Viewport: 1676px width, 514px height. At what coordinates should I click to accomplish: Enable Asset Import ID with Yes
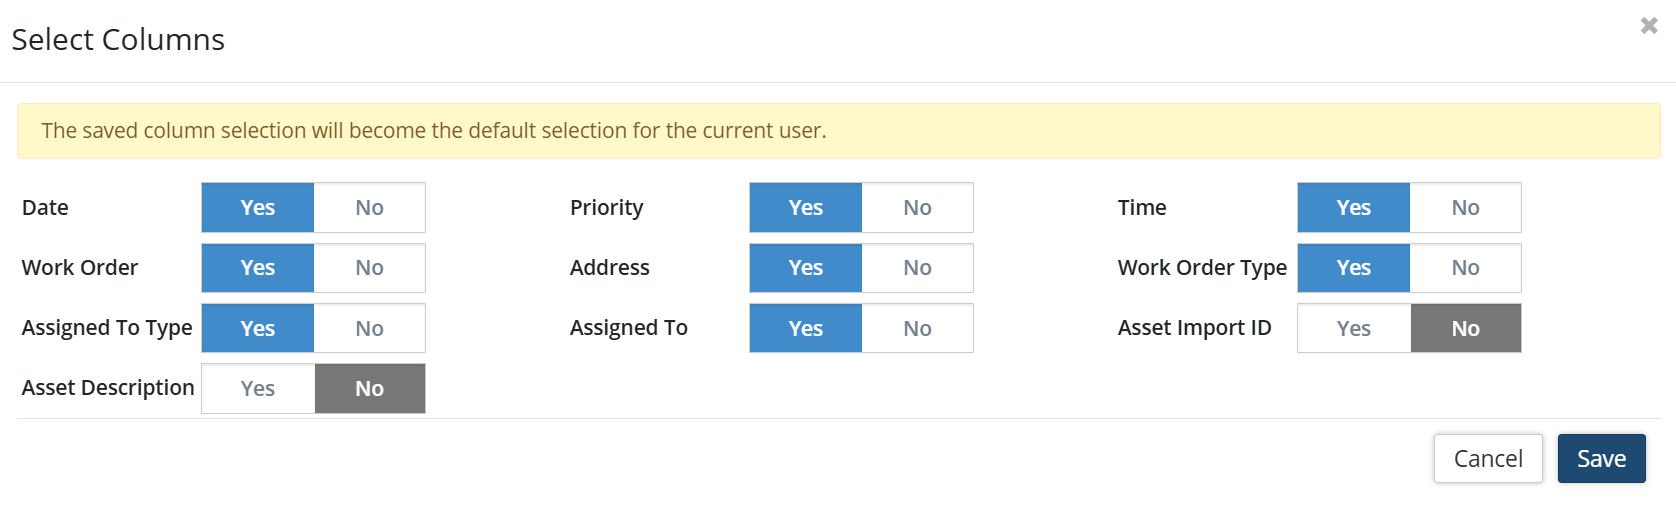coord(1354,329)
